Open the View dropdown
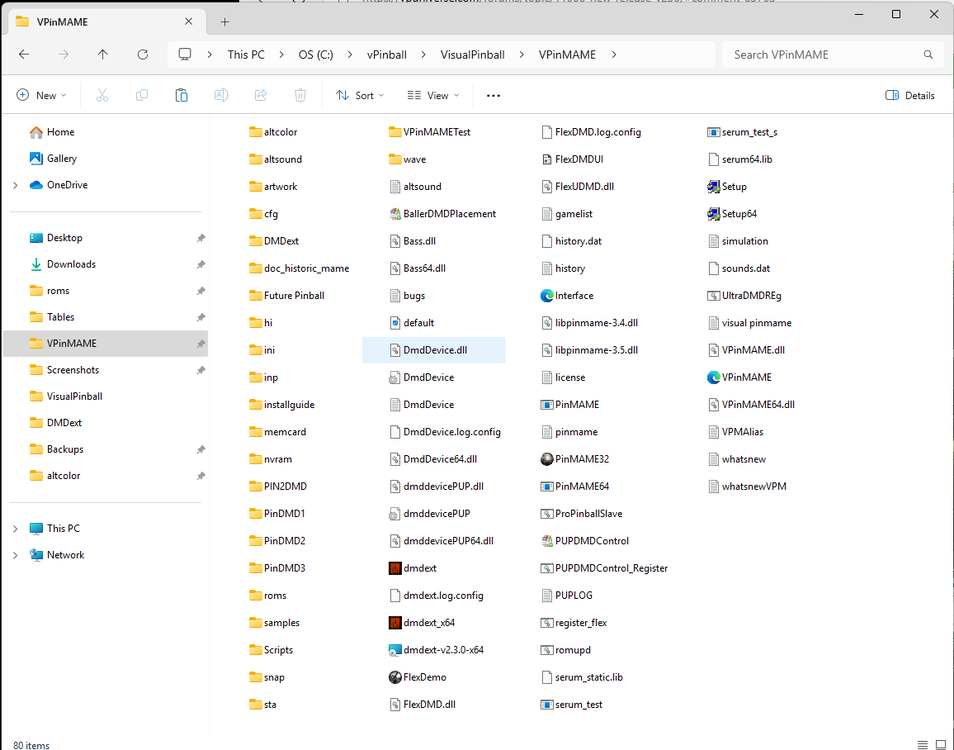 tap(433, 95)
